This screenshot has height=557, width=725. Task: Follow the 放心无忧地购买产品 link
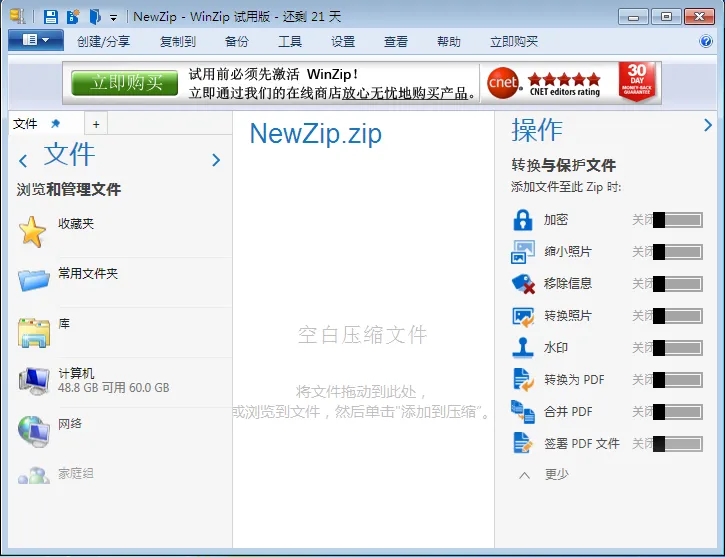(x=405, y=93)
